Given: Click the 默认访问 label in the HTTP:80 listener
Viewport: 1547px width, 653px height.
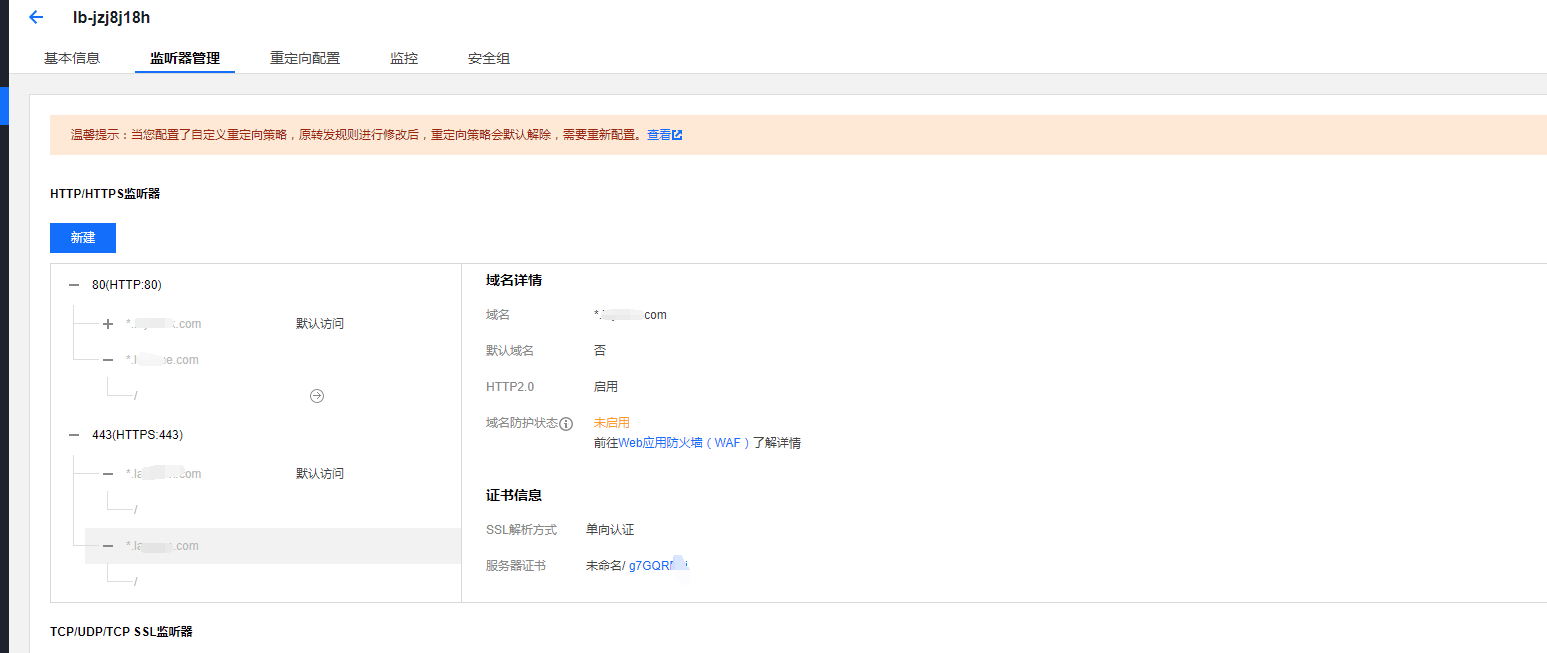Looking at the screenshot, I should click(320, 324).
